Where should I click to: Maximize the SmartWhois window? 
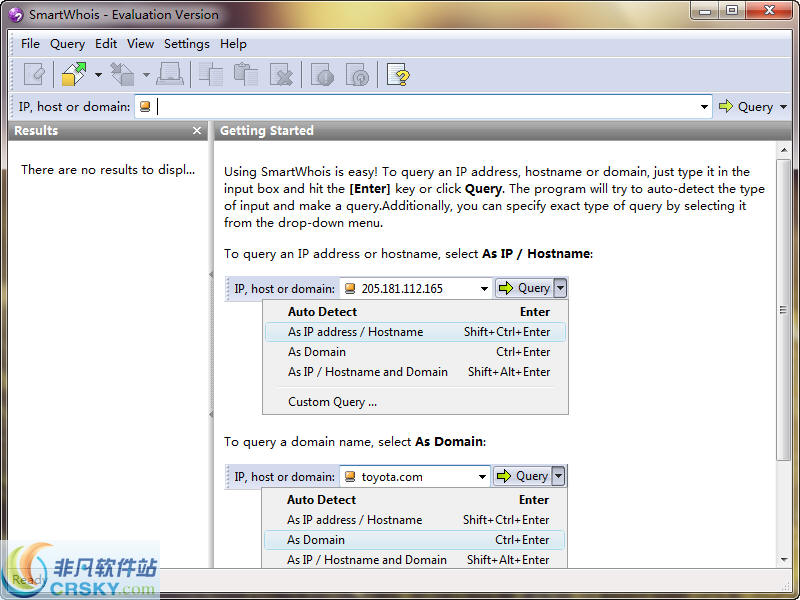point(732,11)
